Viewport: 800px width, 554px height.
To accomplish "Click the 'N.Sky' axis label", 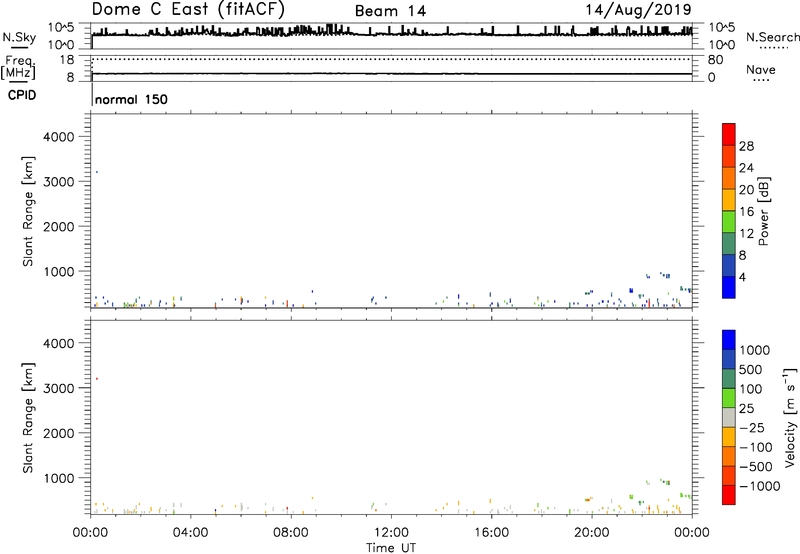I will (19, 37).
